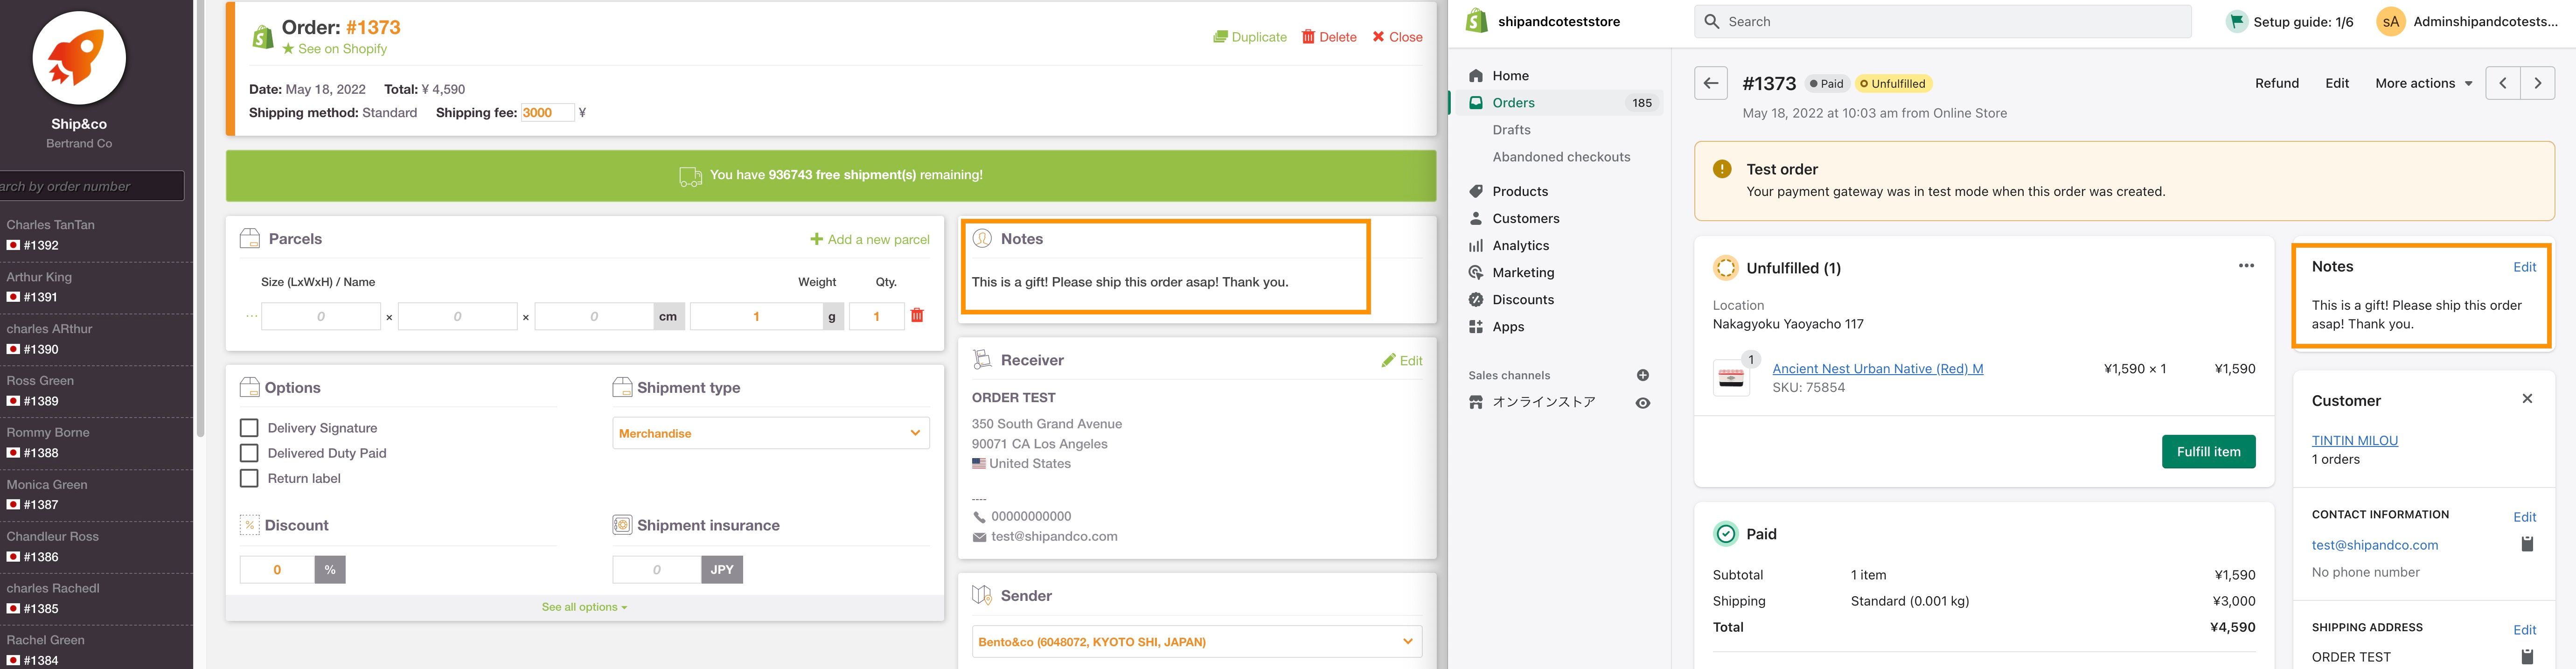Screen dimensions: 2576x669
Task: Open the TINTIN MILOU customer link
Action: coord(2354,440)
